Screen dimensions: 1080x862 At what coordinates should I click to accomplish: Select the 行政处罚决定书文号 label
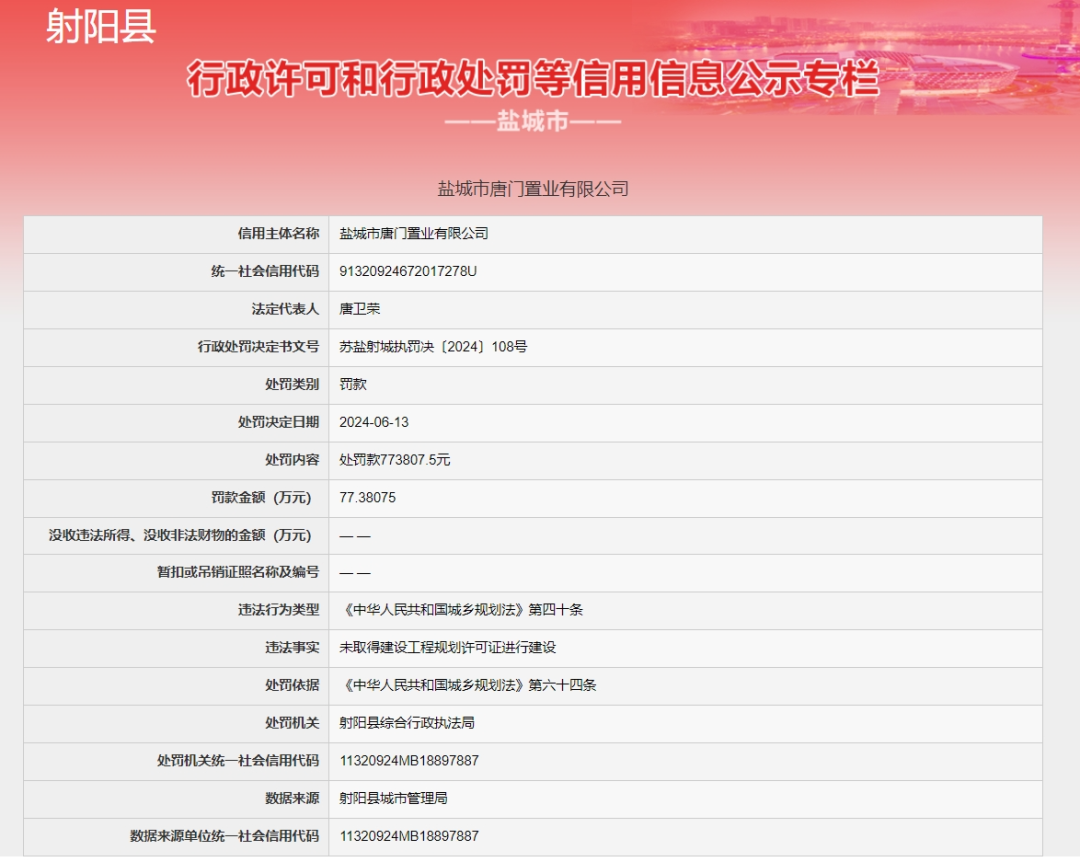click(258, 347)
